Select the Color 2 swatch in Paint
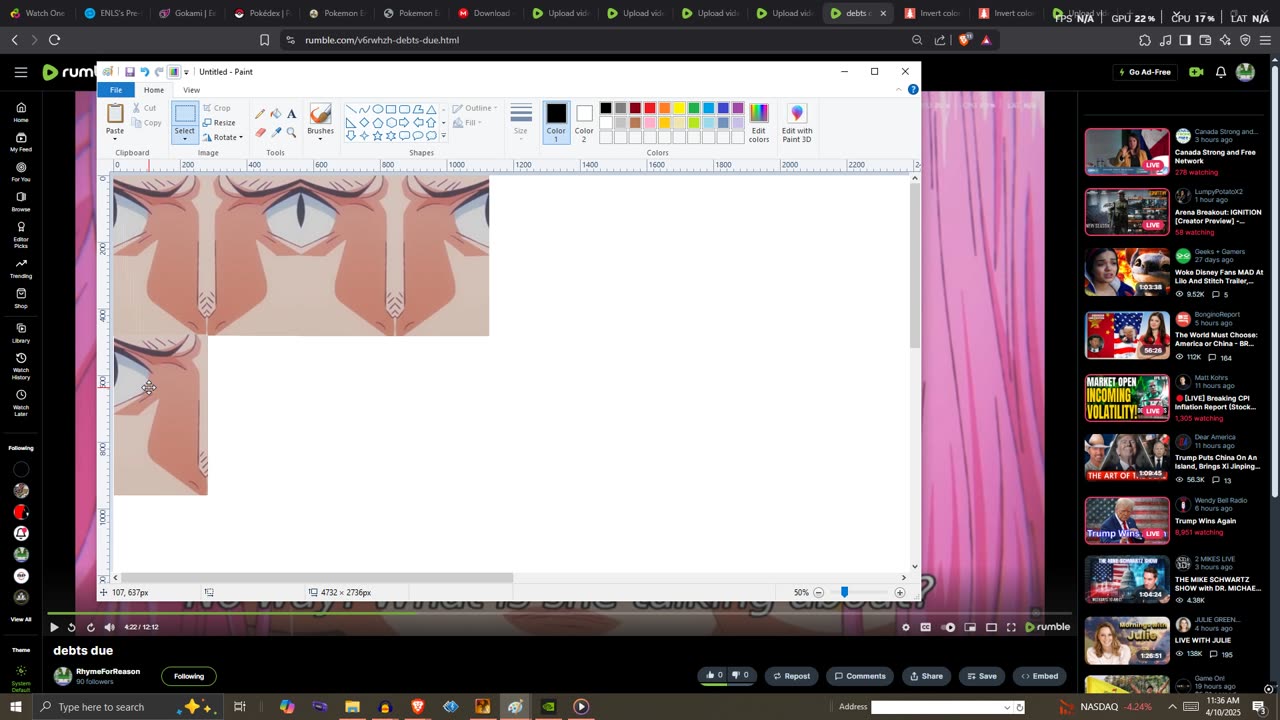 tap(584, 120)
